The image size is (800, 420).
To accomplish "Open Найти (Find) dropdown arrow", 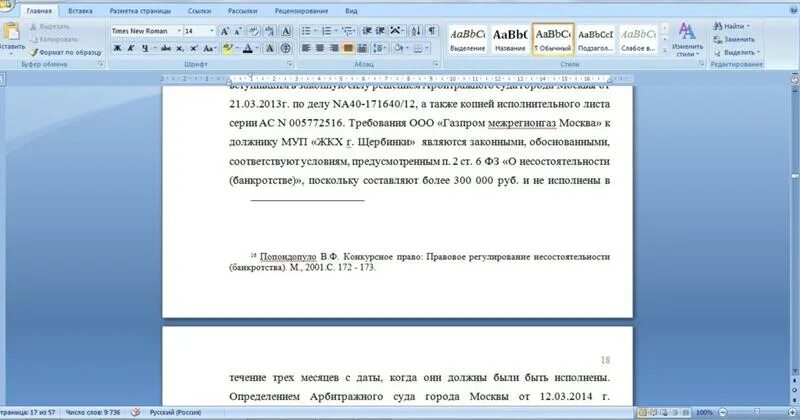I will click(x=748, y=26).
